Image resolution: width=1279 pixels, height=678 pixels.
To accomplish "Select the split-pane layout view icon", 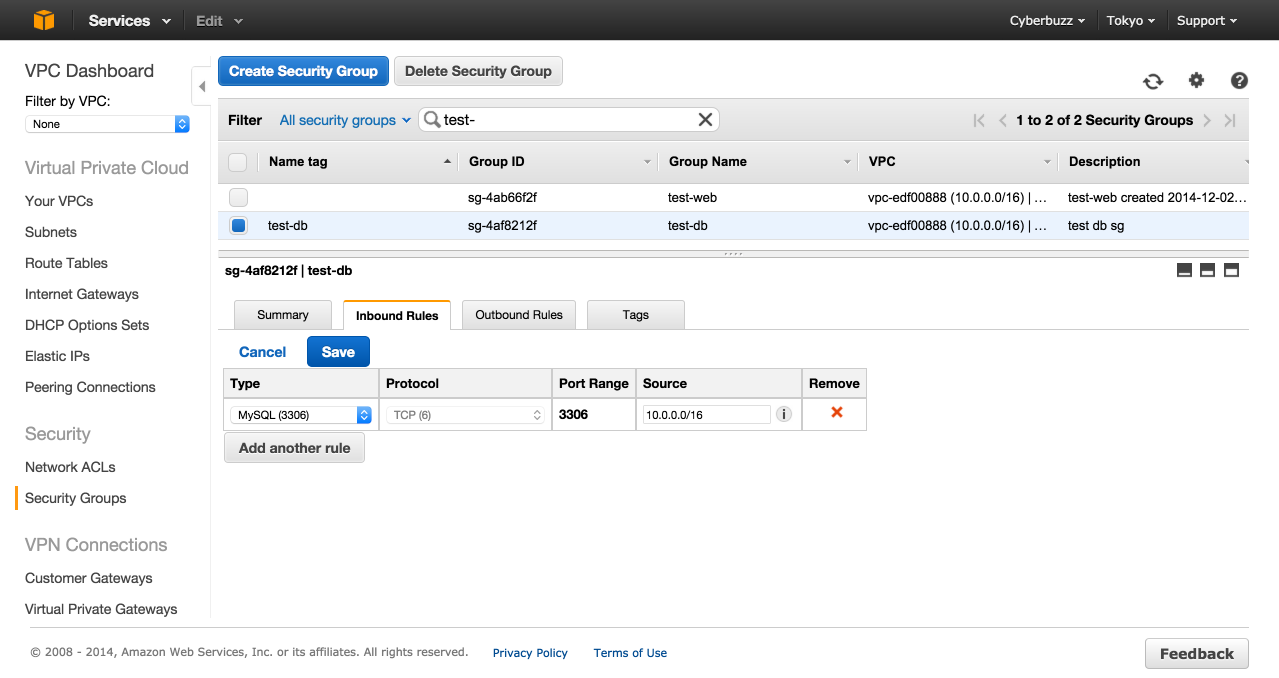I will 1207,270.
